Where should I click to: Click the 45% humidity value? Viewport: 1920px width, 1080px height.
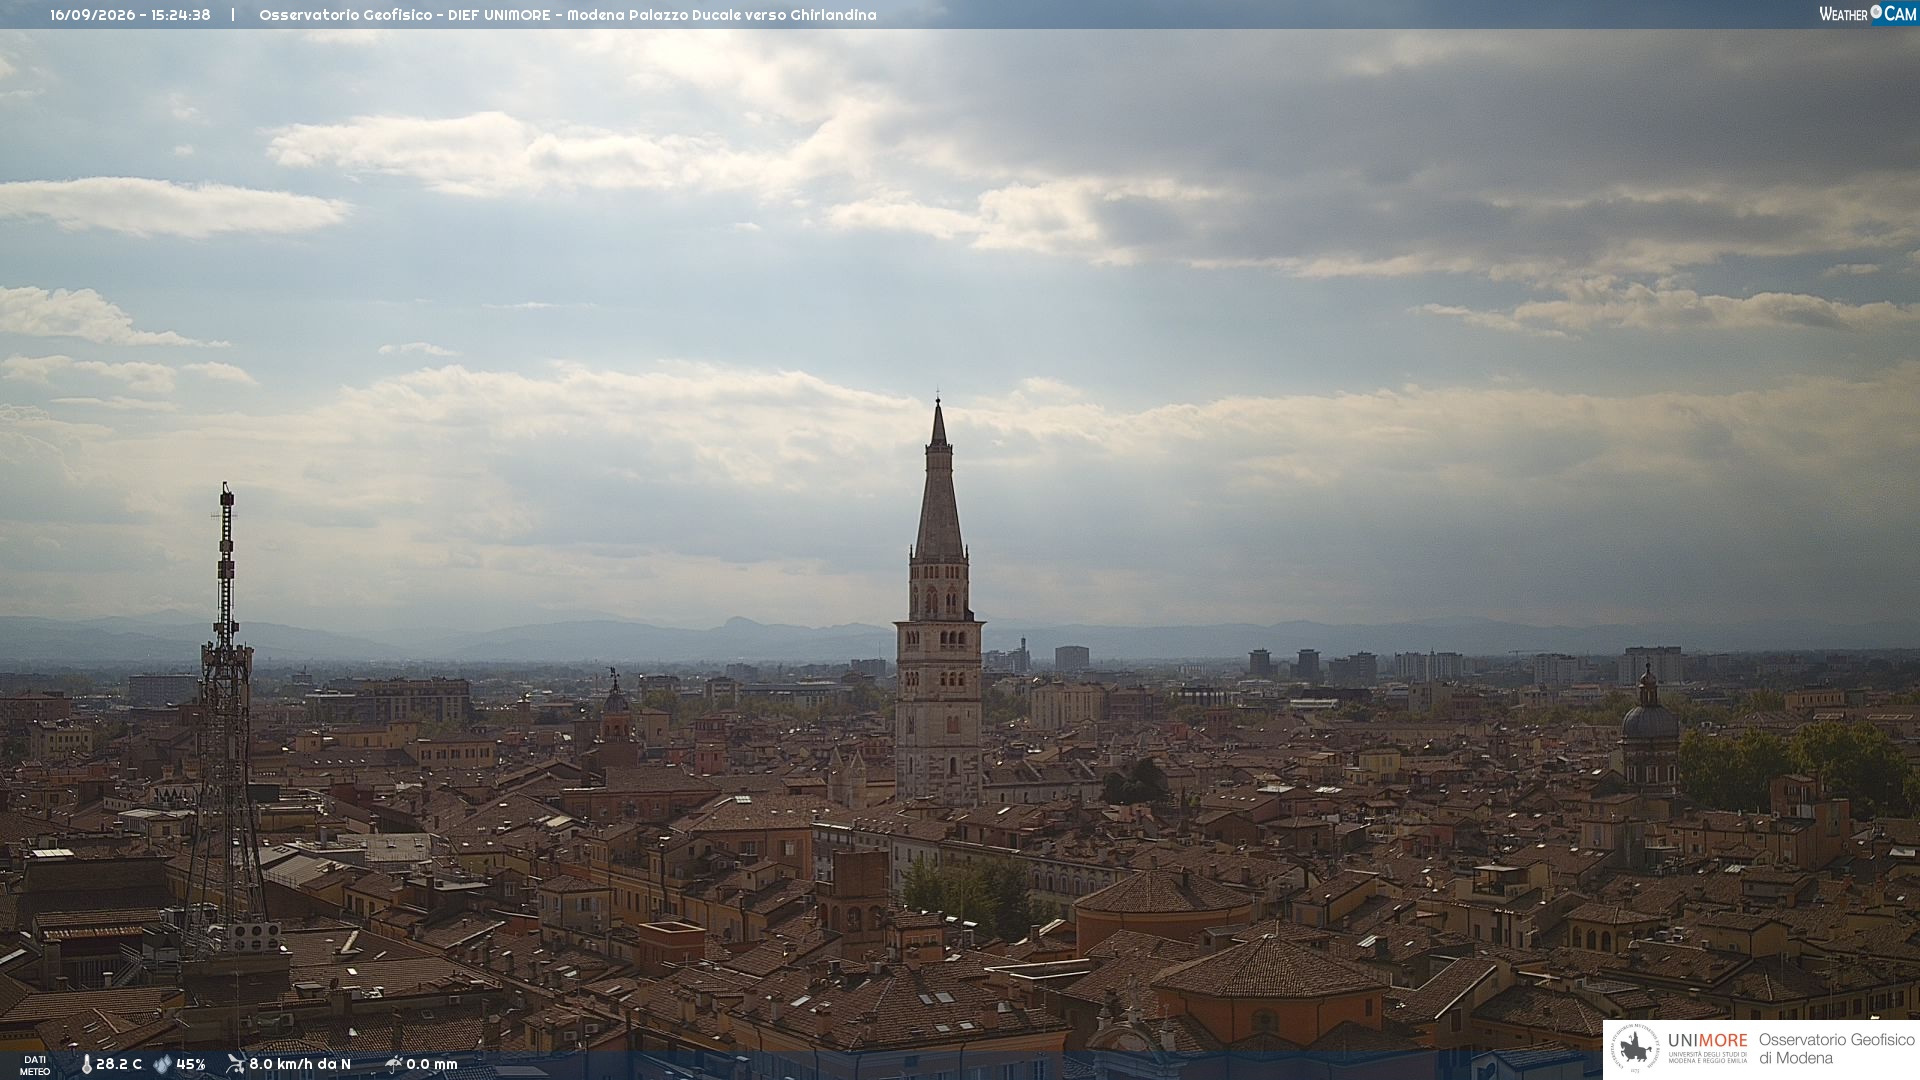pos(191,1064)
